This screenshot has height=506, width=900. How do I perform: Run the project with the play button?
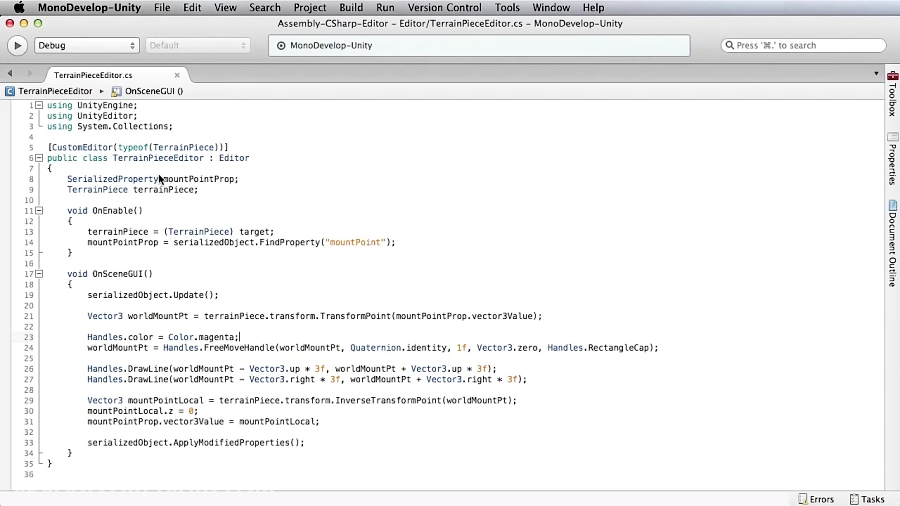coord(17,45)
